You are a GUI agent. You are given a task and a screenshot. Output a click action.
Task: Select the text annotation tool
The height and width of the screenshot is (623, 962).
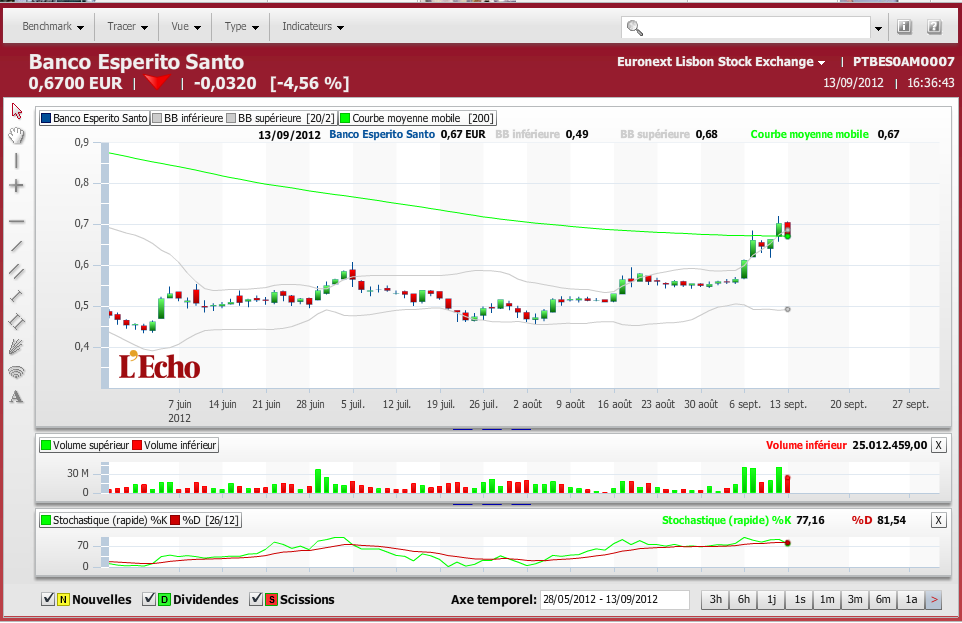pos(17,397)
